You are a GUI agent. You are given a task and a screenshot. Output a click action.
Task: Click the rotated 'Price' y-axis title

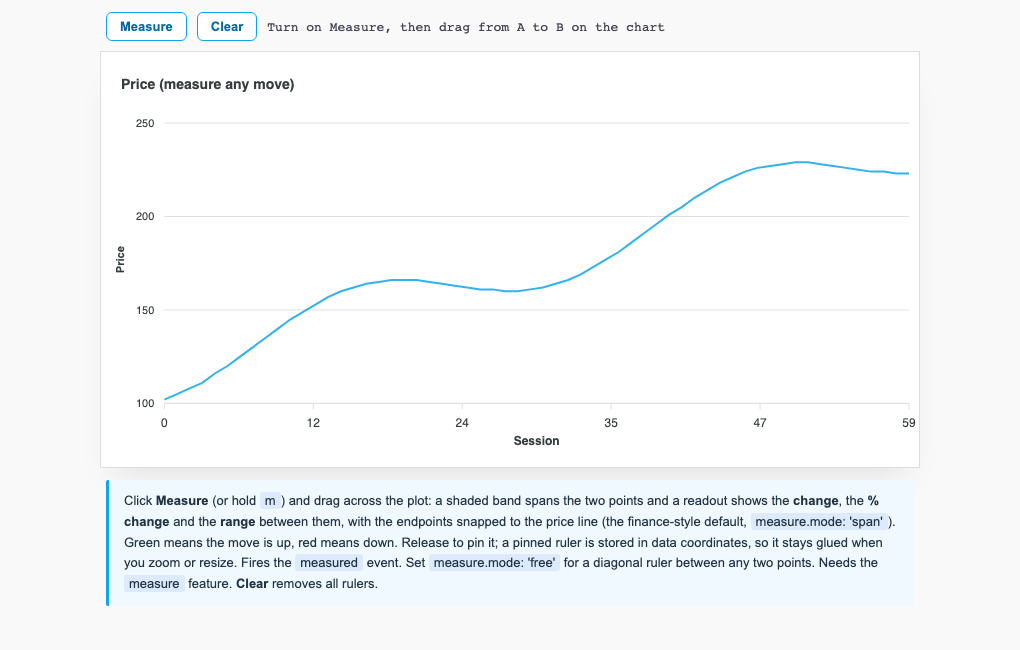[120, 259]
